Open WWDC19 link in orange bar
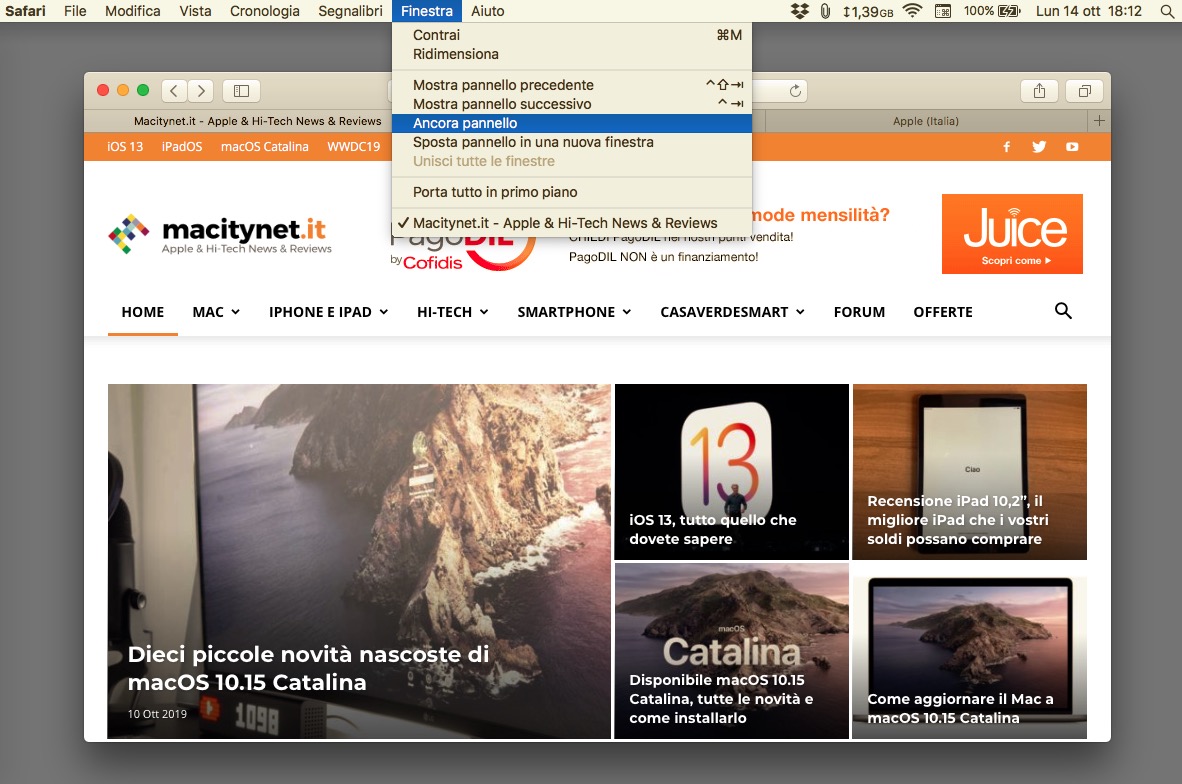 (354, 147)
